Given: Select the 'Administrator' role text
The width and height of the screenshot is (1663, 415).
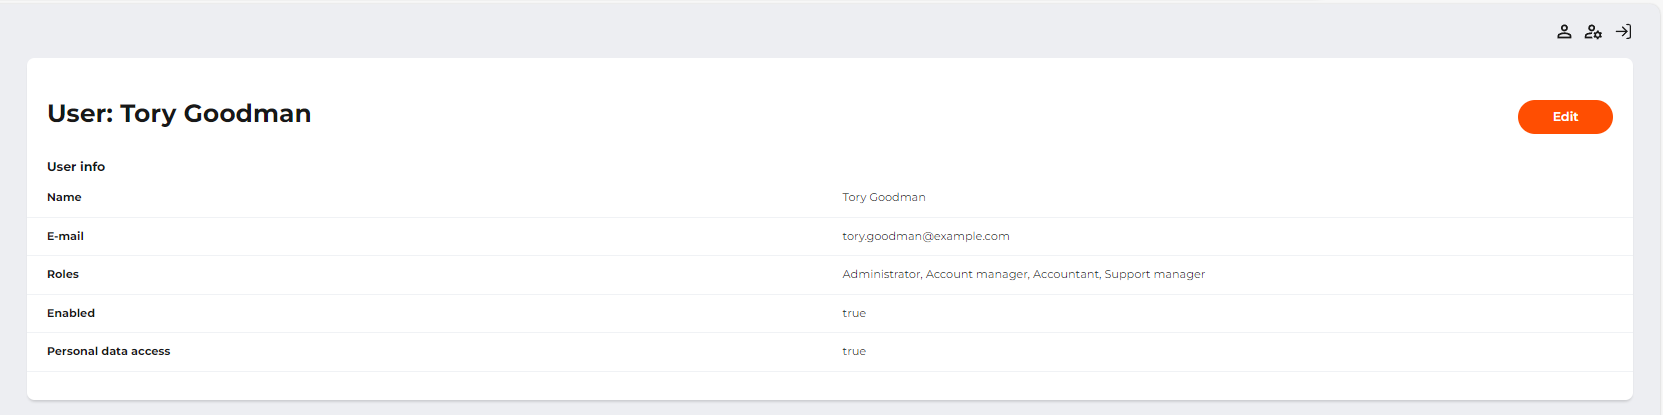Looking at the screenshot, I should point(881,274).
